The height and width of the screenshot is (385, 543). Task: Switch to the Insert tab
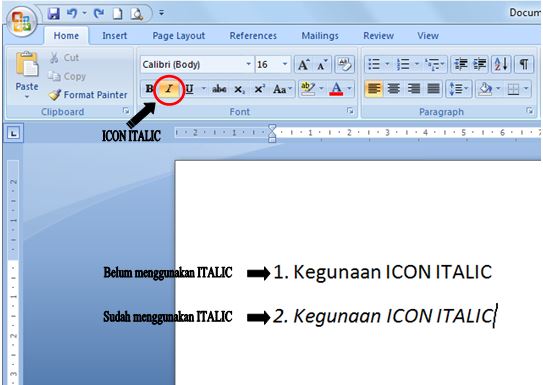click(x=115, y=36)
